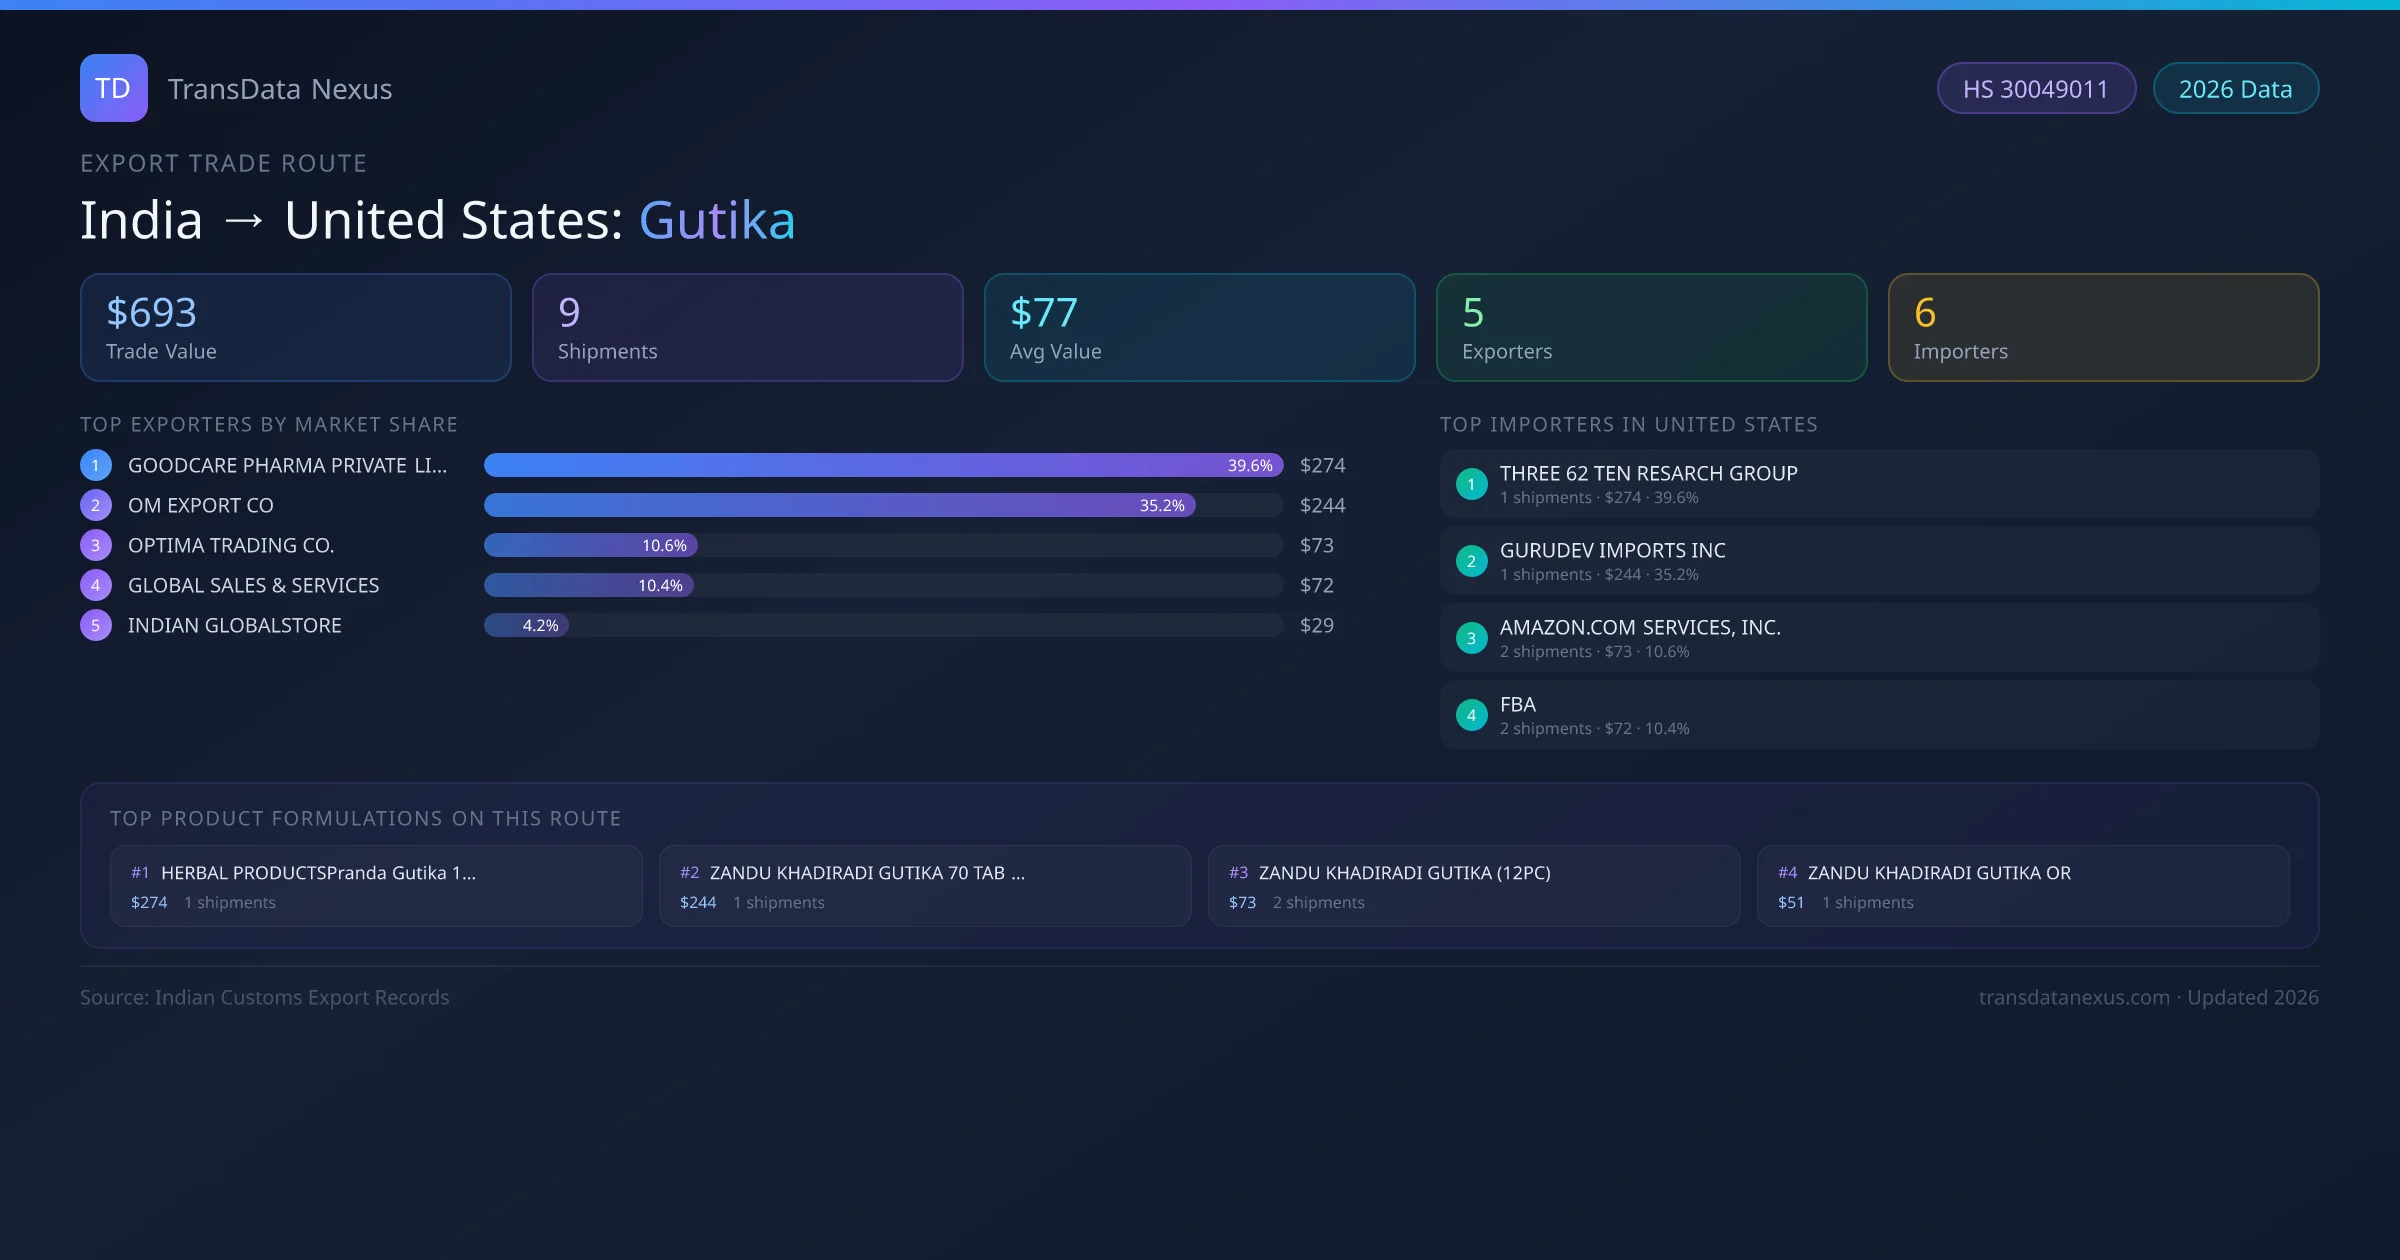This screenshot has width=2400, height=1260.
Task: Switch to the TOP IMPORTERS IN UNITED STATES section
Action: pos(1630,424)
